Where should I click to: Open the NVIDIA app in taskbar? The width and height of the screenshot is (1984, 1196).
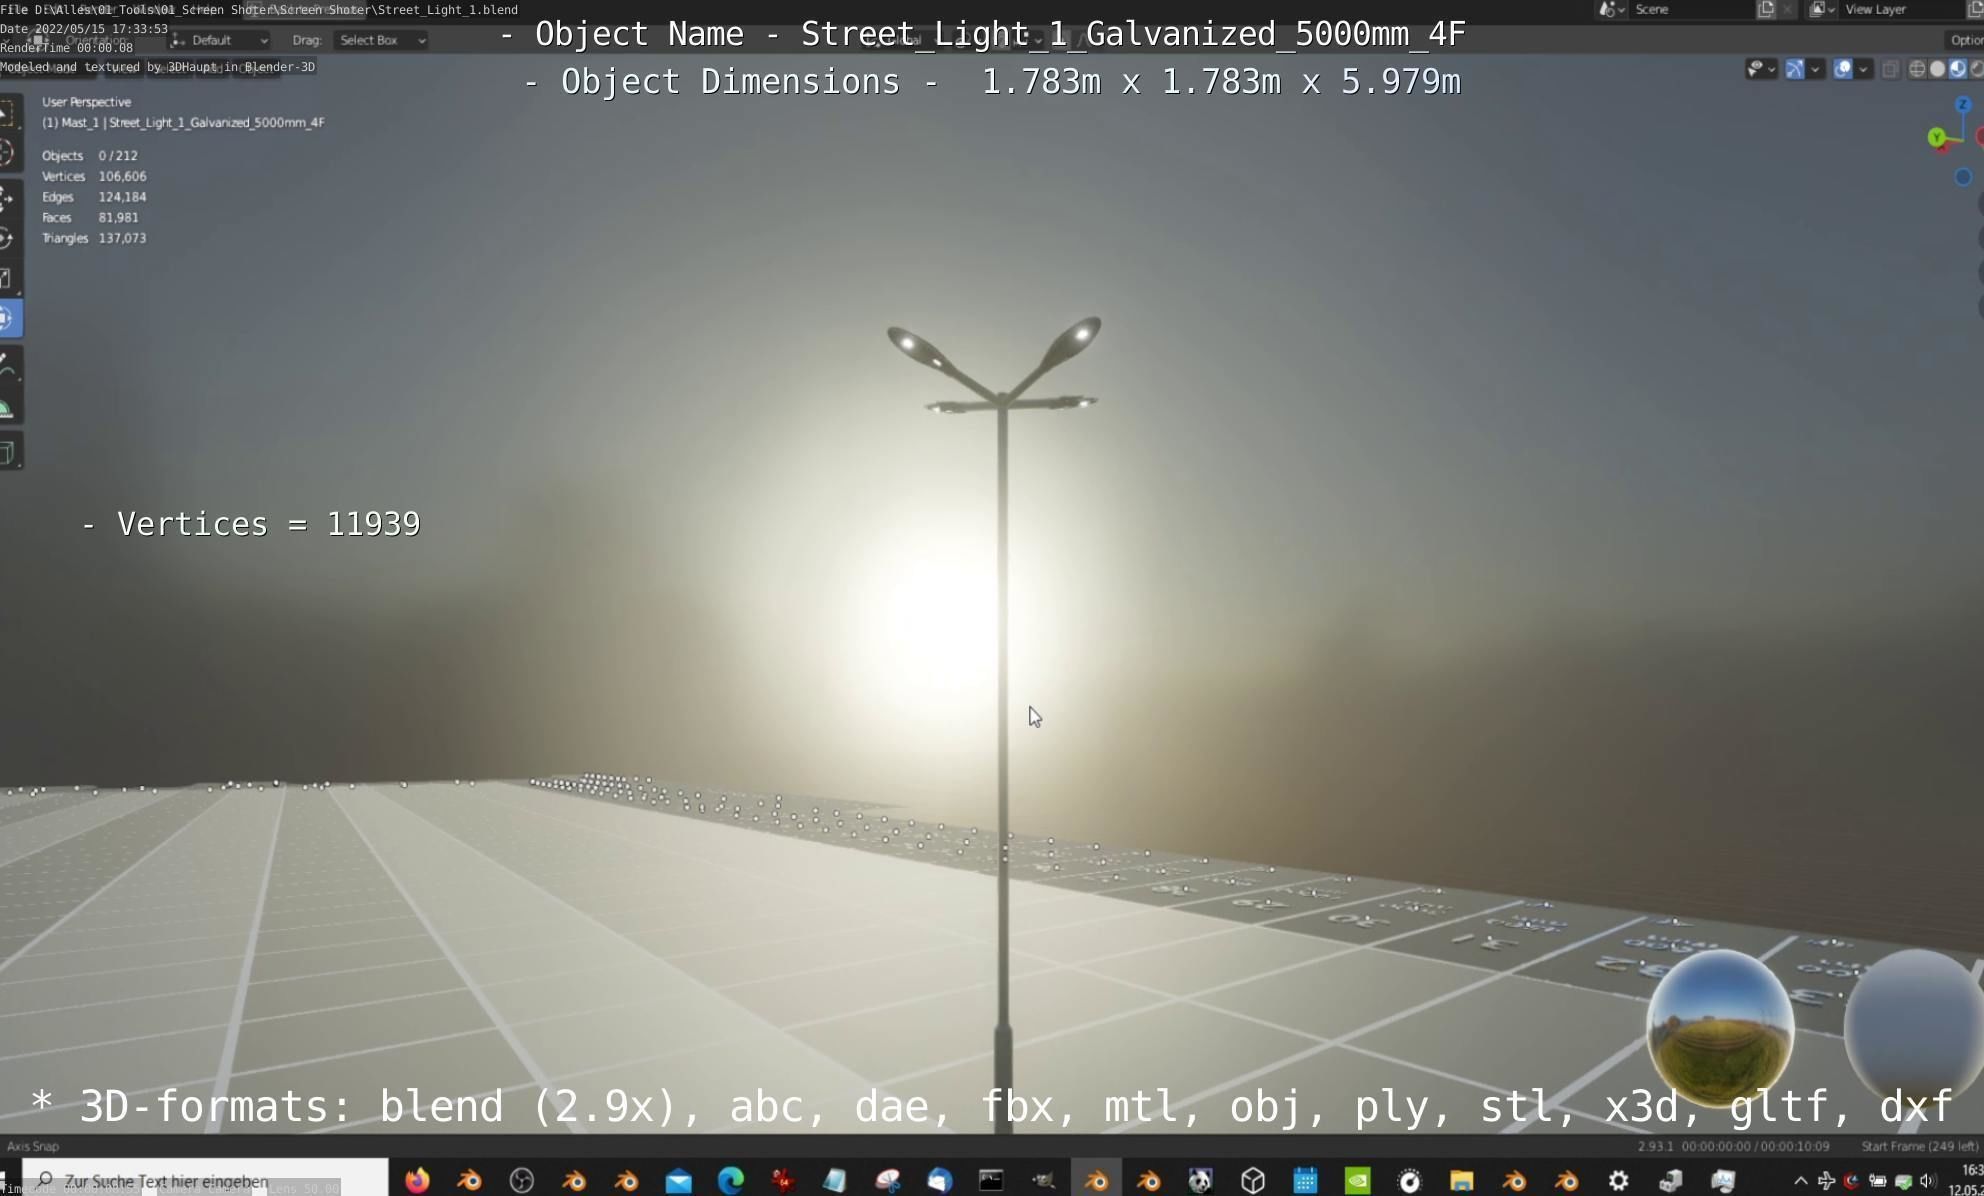click(1357, 1180)
